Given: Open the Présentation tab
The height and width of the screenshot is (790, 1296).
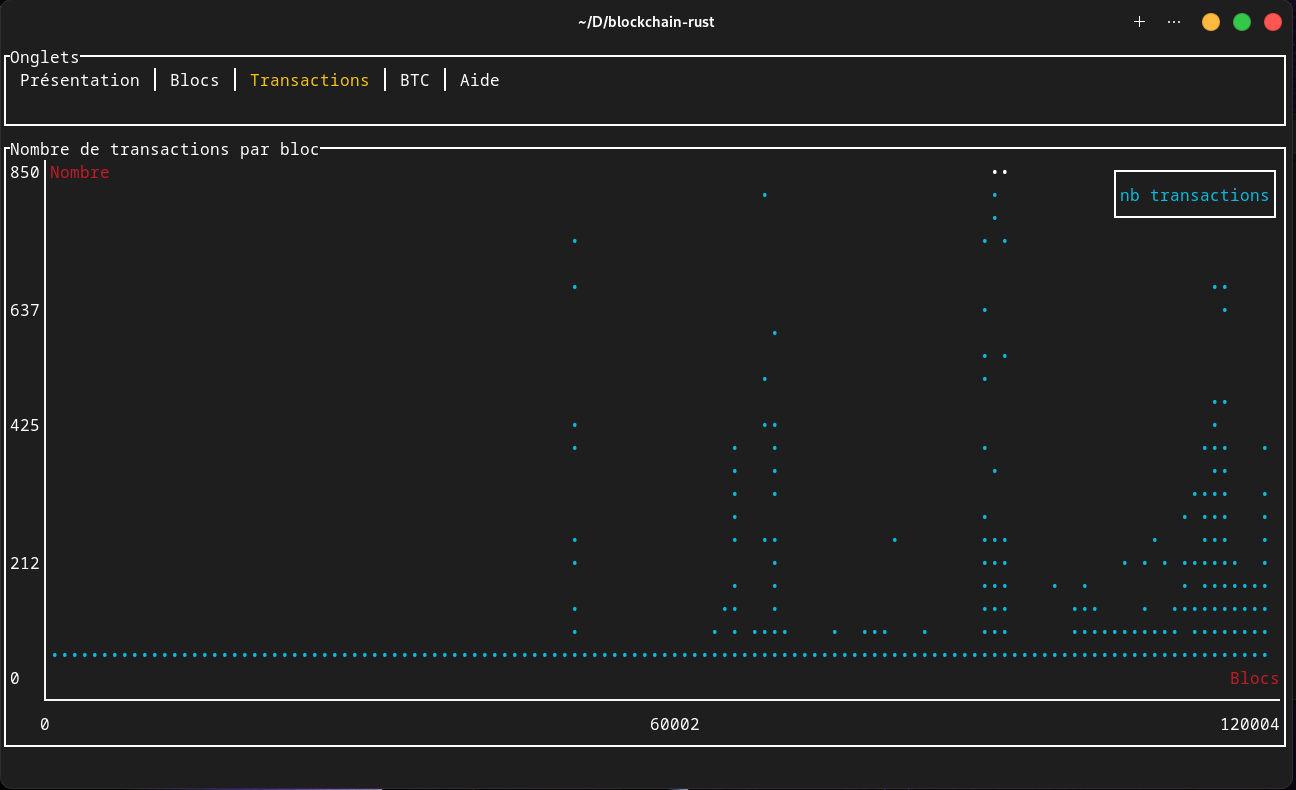Looking at the screenshot, I should point(80,80).
